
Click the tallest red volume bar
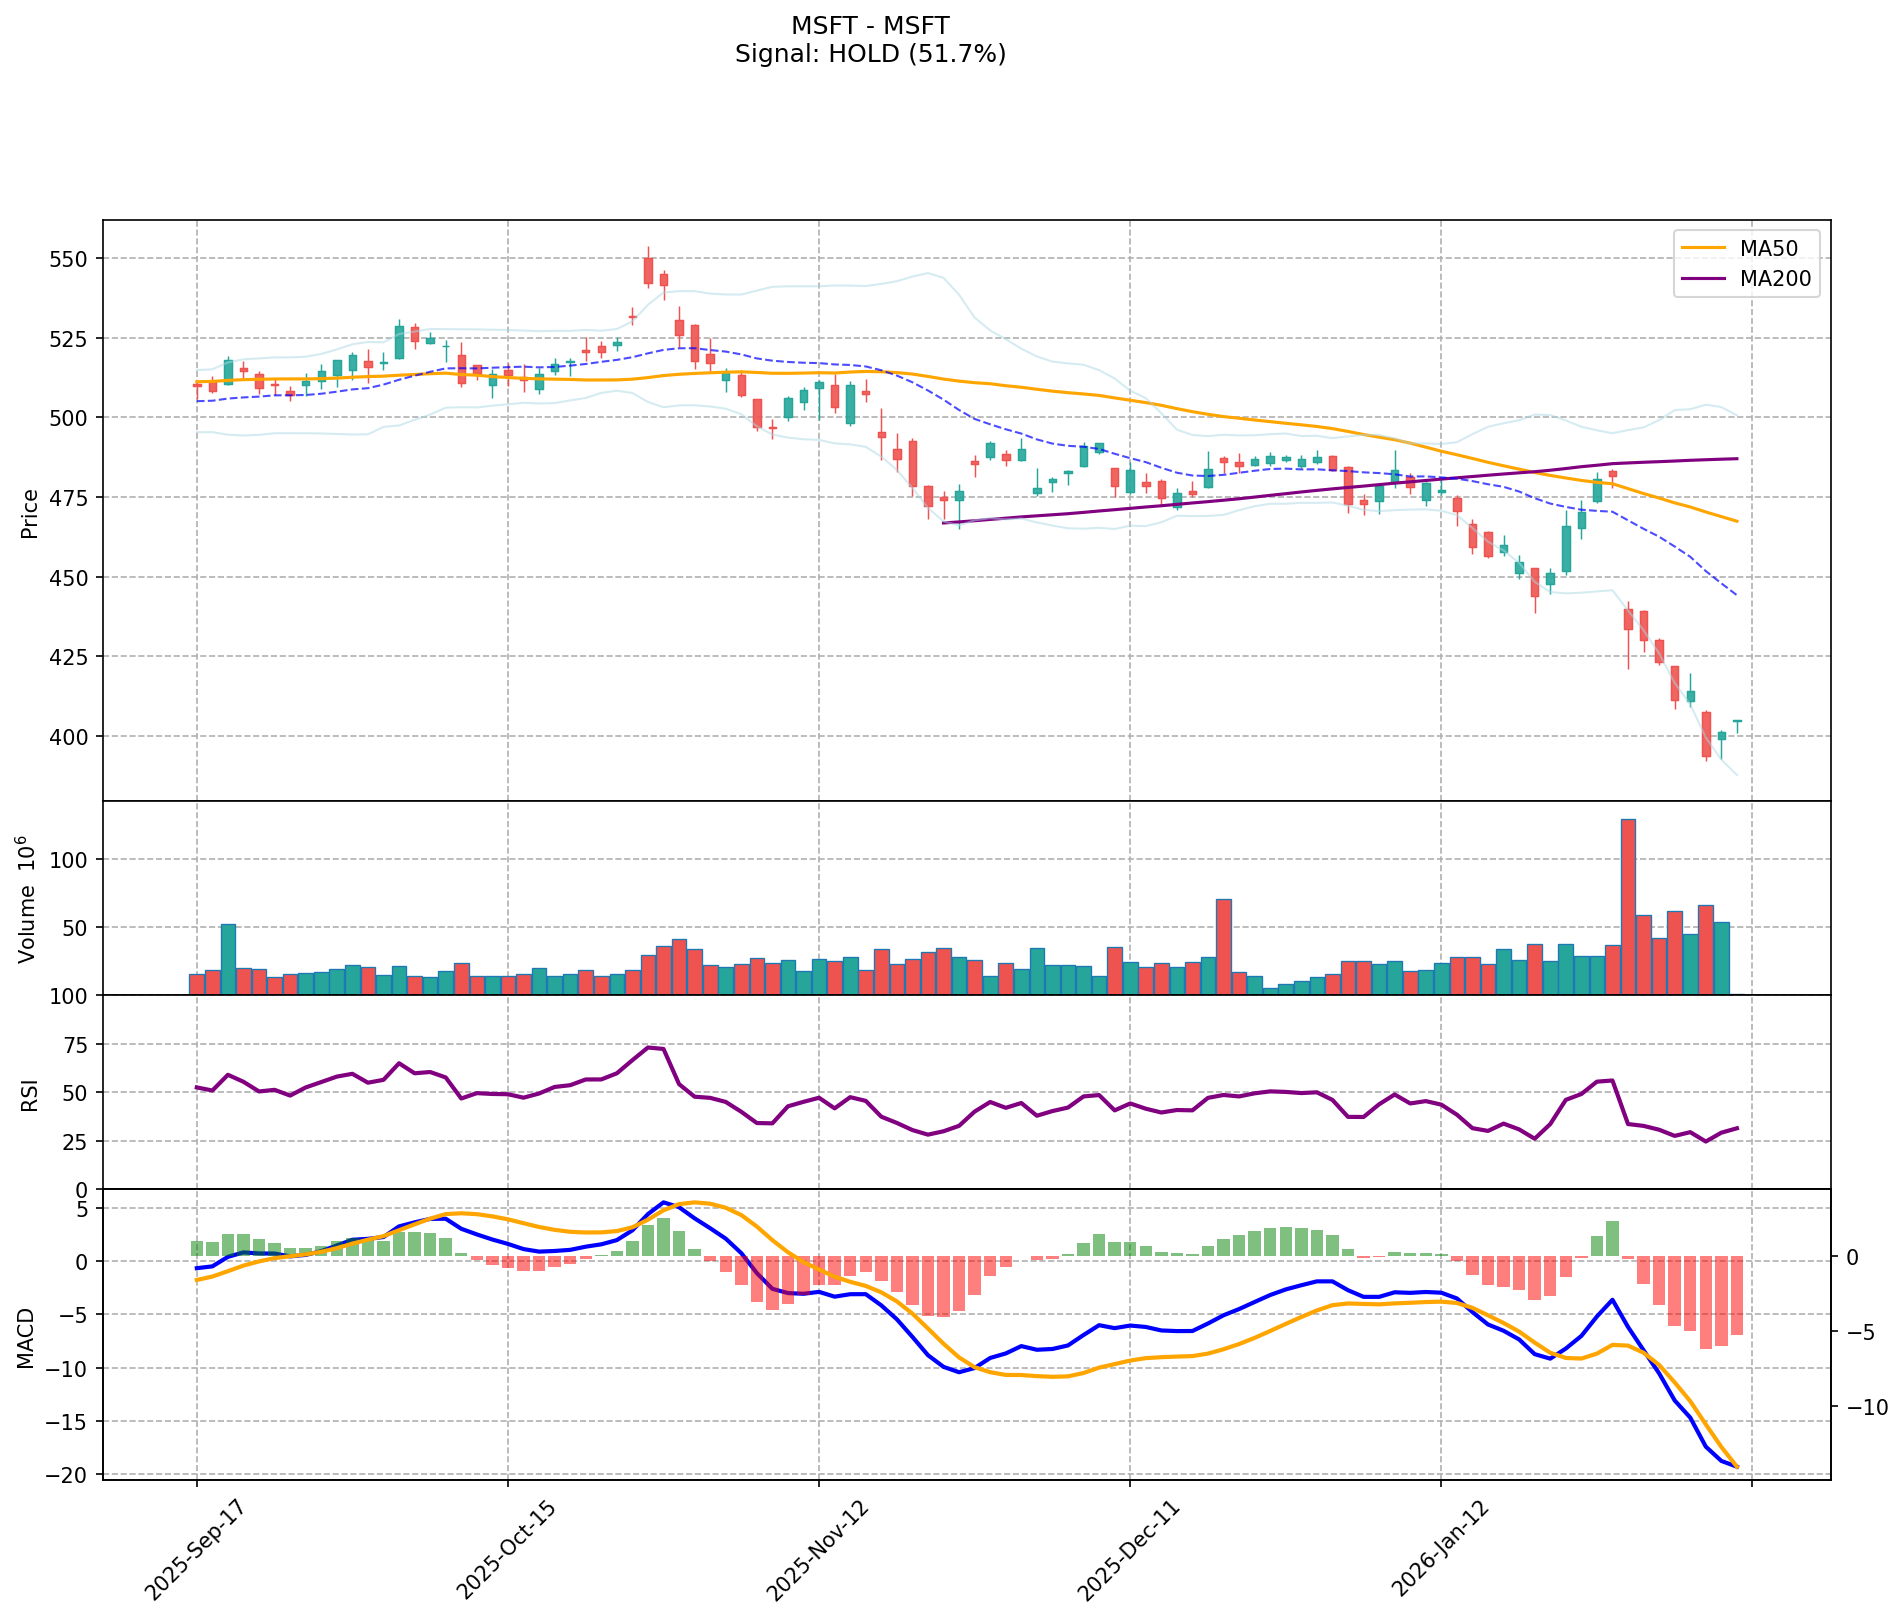pos(1628,906)
